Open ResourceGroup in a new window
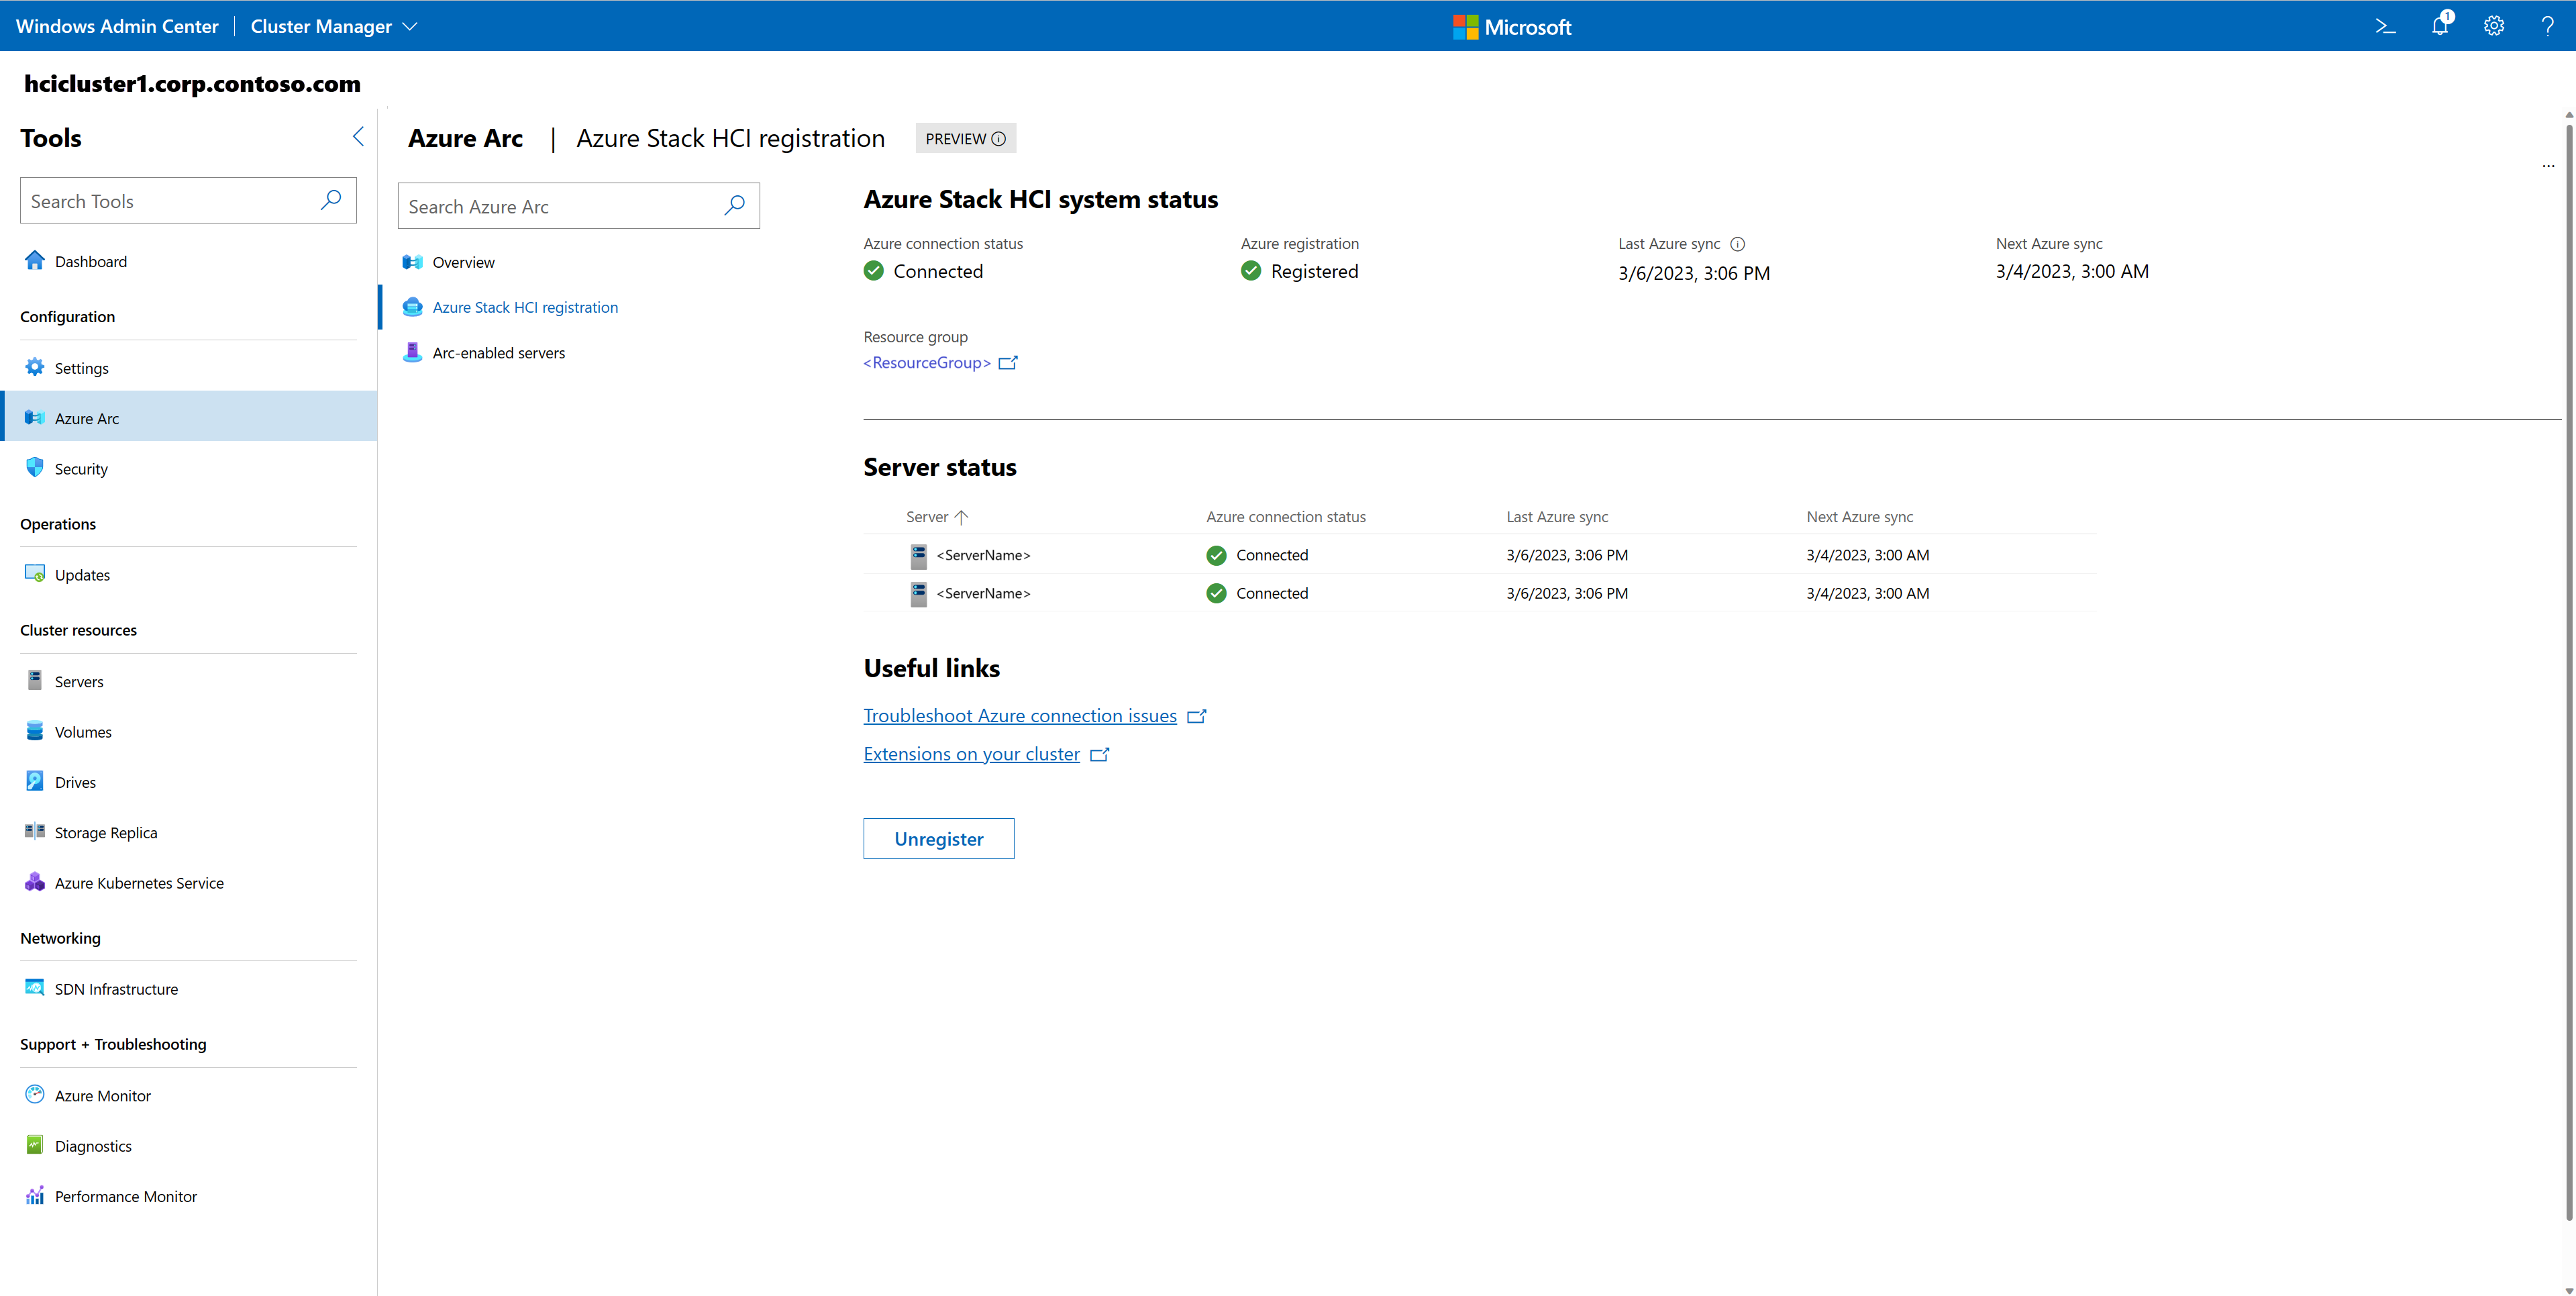The height and width of the screenshot is (1296, 2576). pyautogui.click(x=1008, y=362)
